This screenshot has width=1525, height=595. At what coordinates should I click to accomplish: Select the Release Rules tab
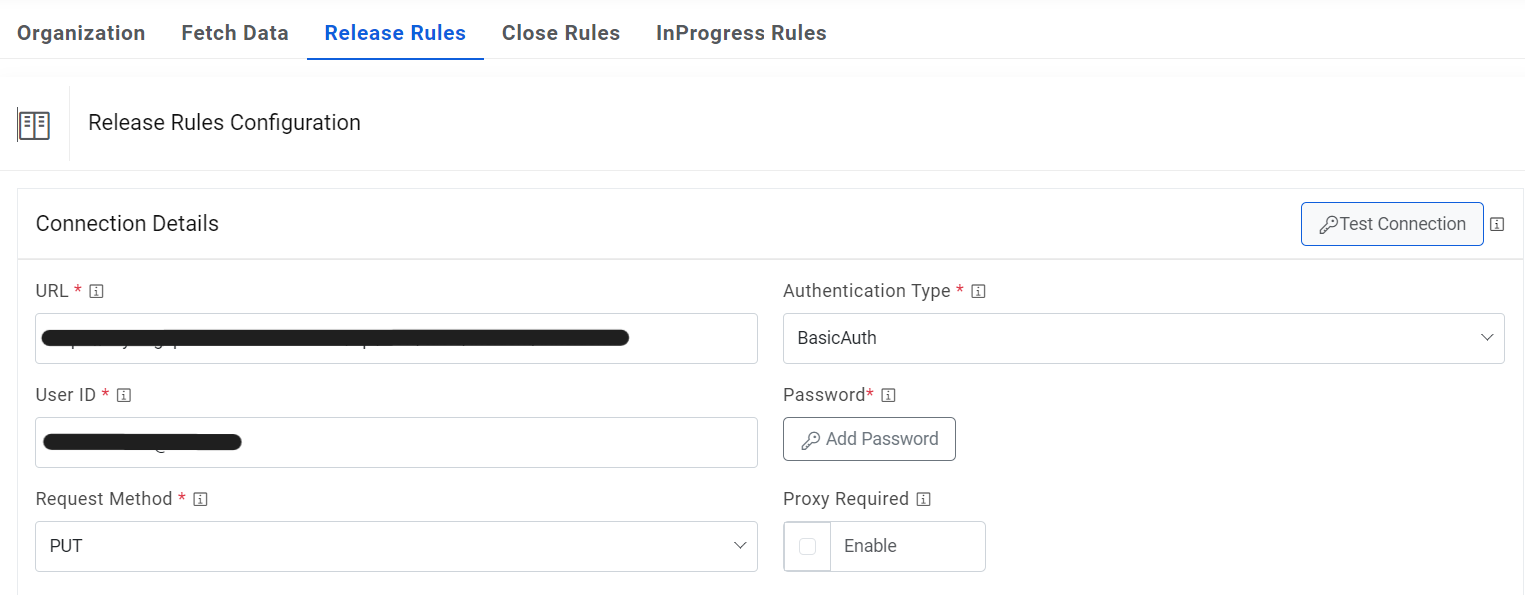395,33
